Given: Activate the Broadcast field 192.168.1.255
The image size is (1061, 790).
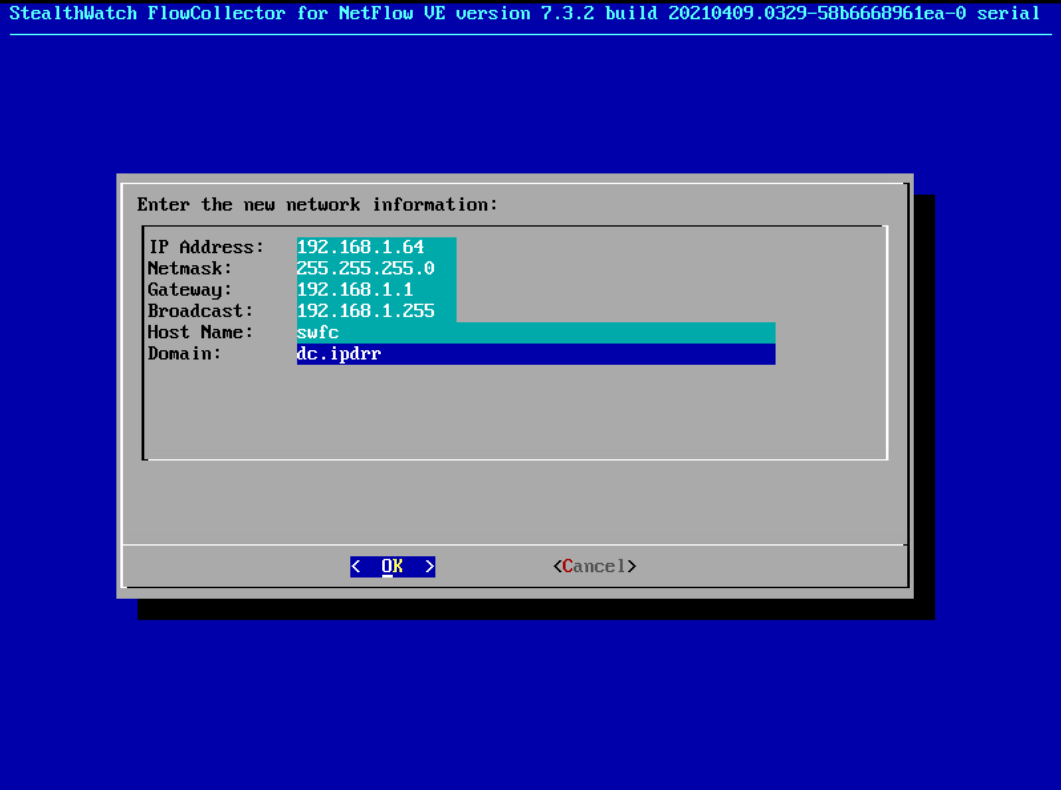Looking at the screenshot, I should [x=376, y=311].
